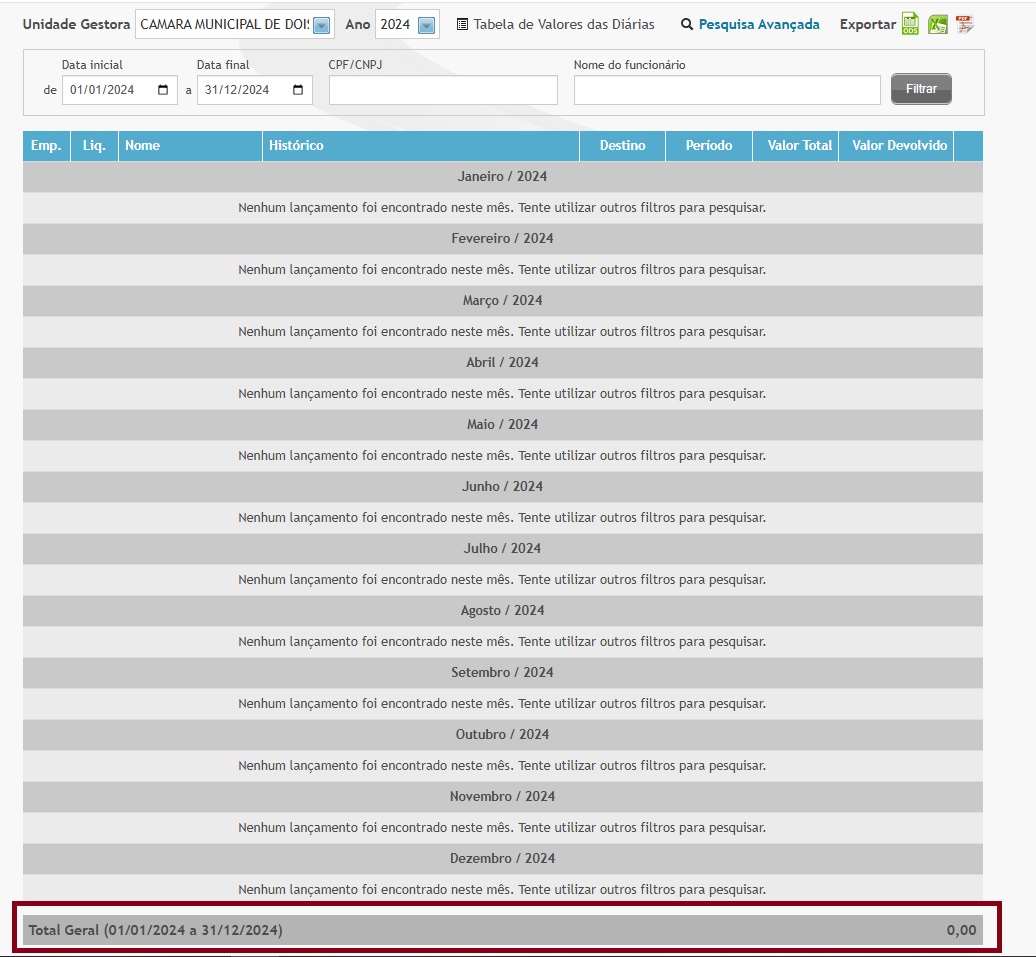
Task: Export the report as Excel spreadsheet
Action: [x=937, y=25]
